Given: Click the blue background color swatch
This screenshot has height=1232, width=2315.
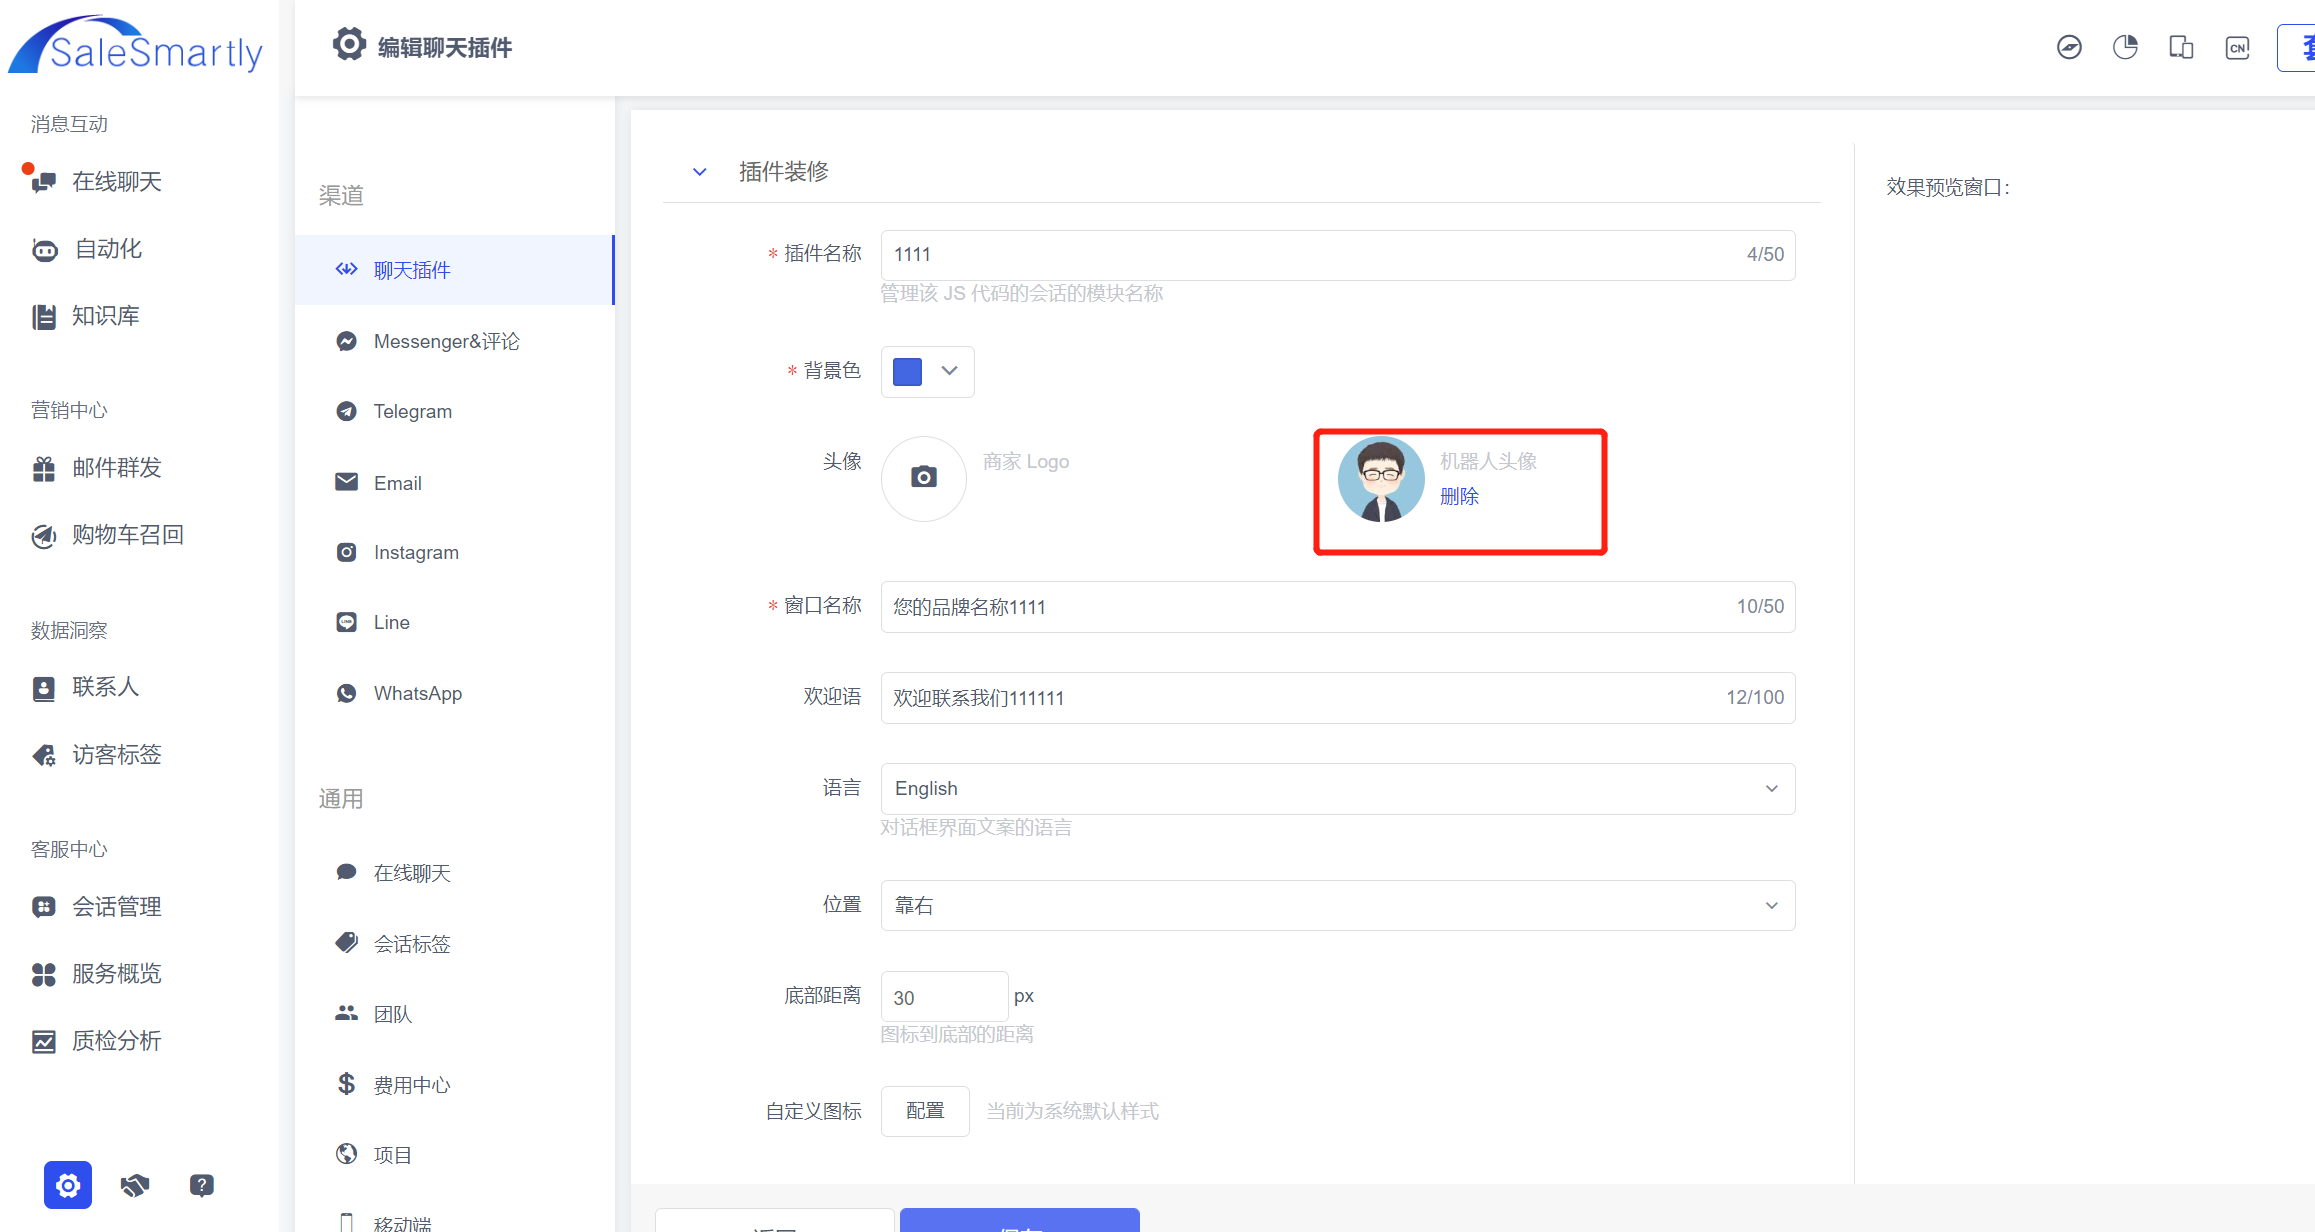Looking at the screenshot, I should point(907,371).
